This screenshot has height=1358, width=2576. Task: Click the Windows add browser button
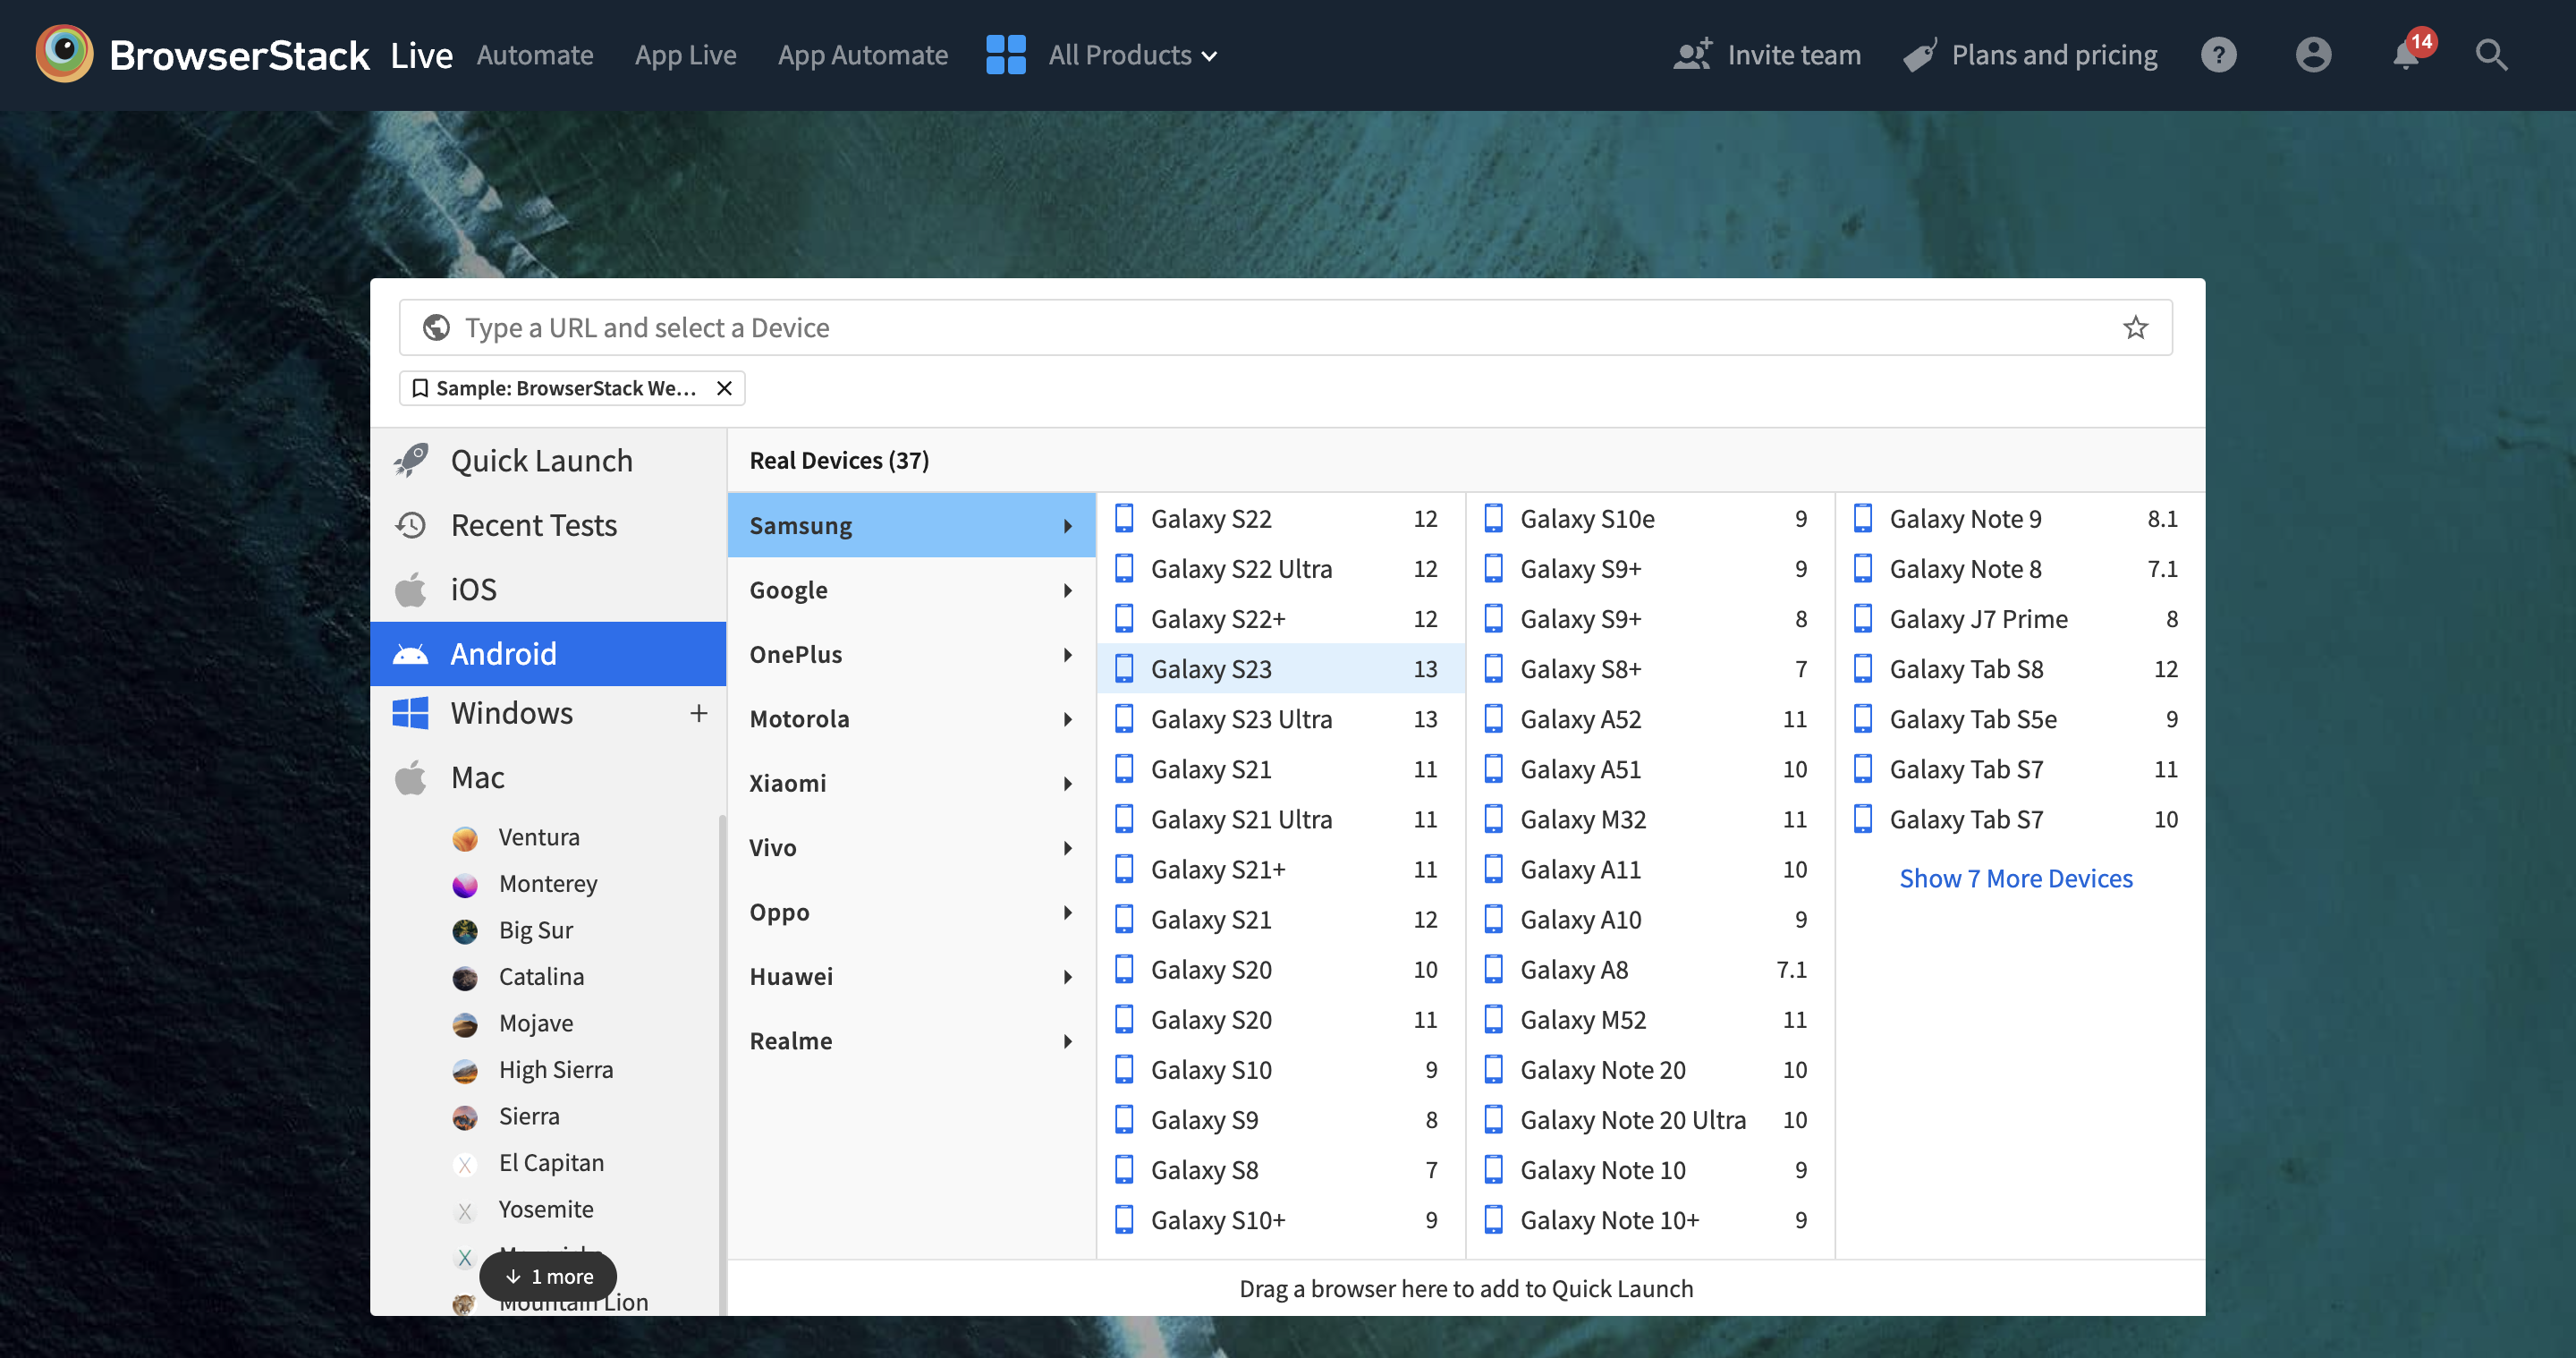pos(700,712)
